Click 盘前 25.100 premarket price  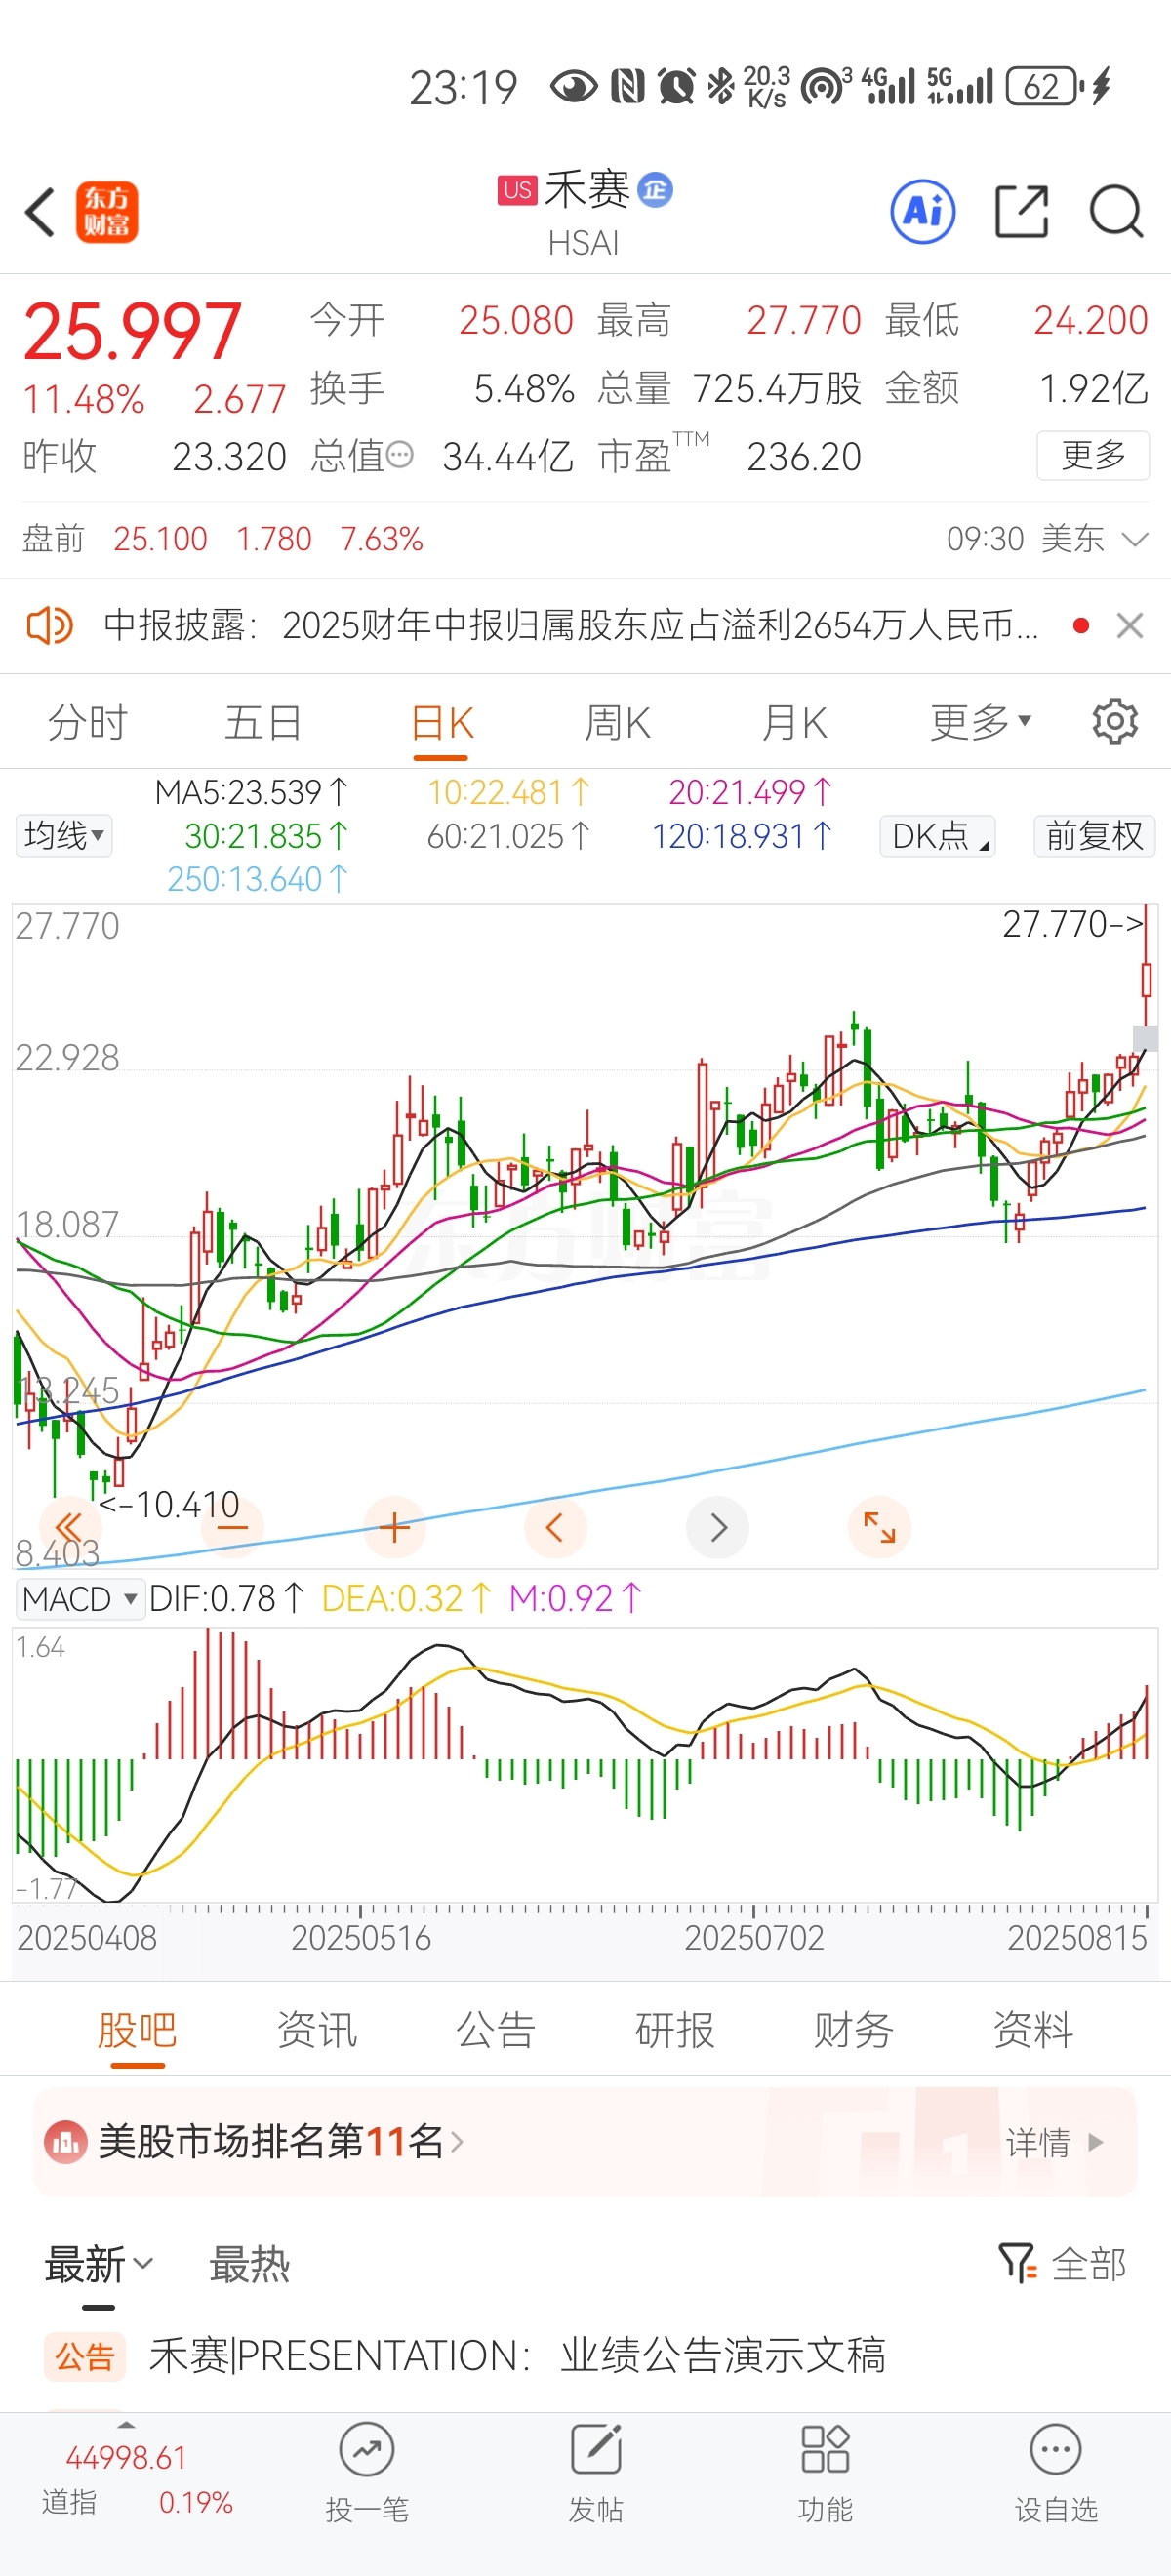[x=160, y=539]
